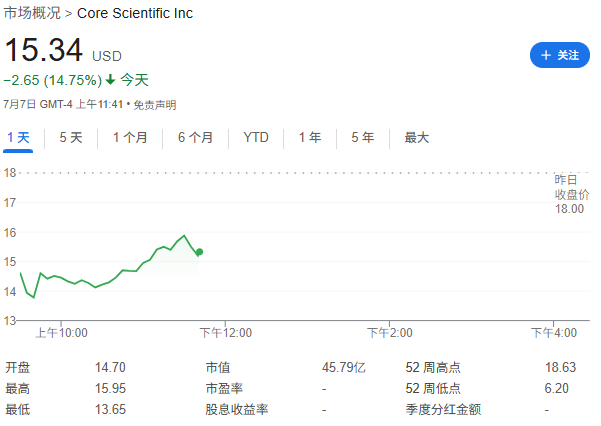This screenshot has height=426, width=601.
Task: Click the 下午12:00 axis label
Action: [x=226, y=333]
